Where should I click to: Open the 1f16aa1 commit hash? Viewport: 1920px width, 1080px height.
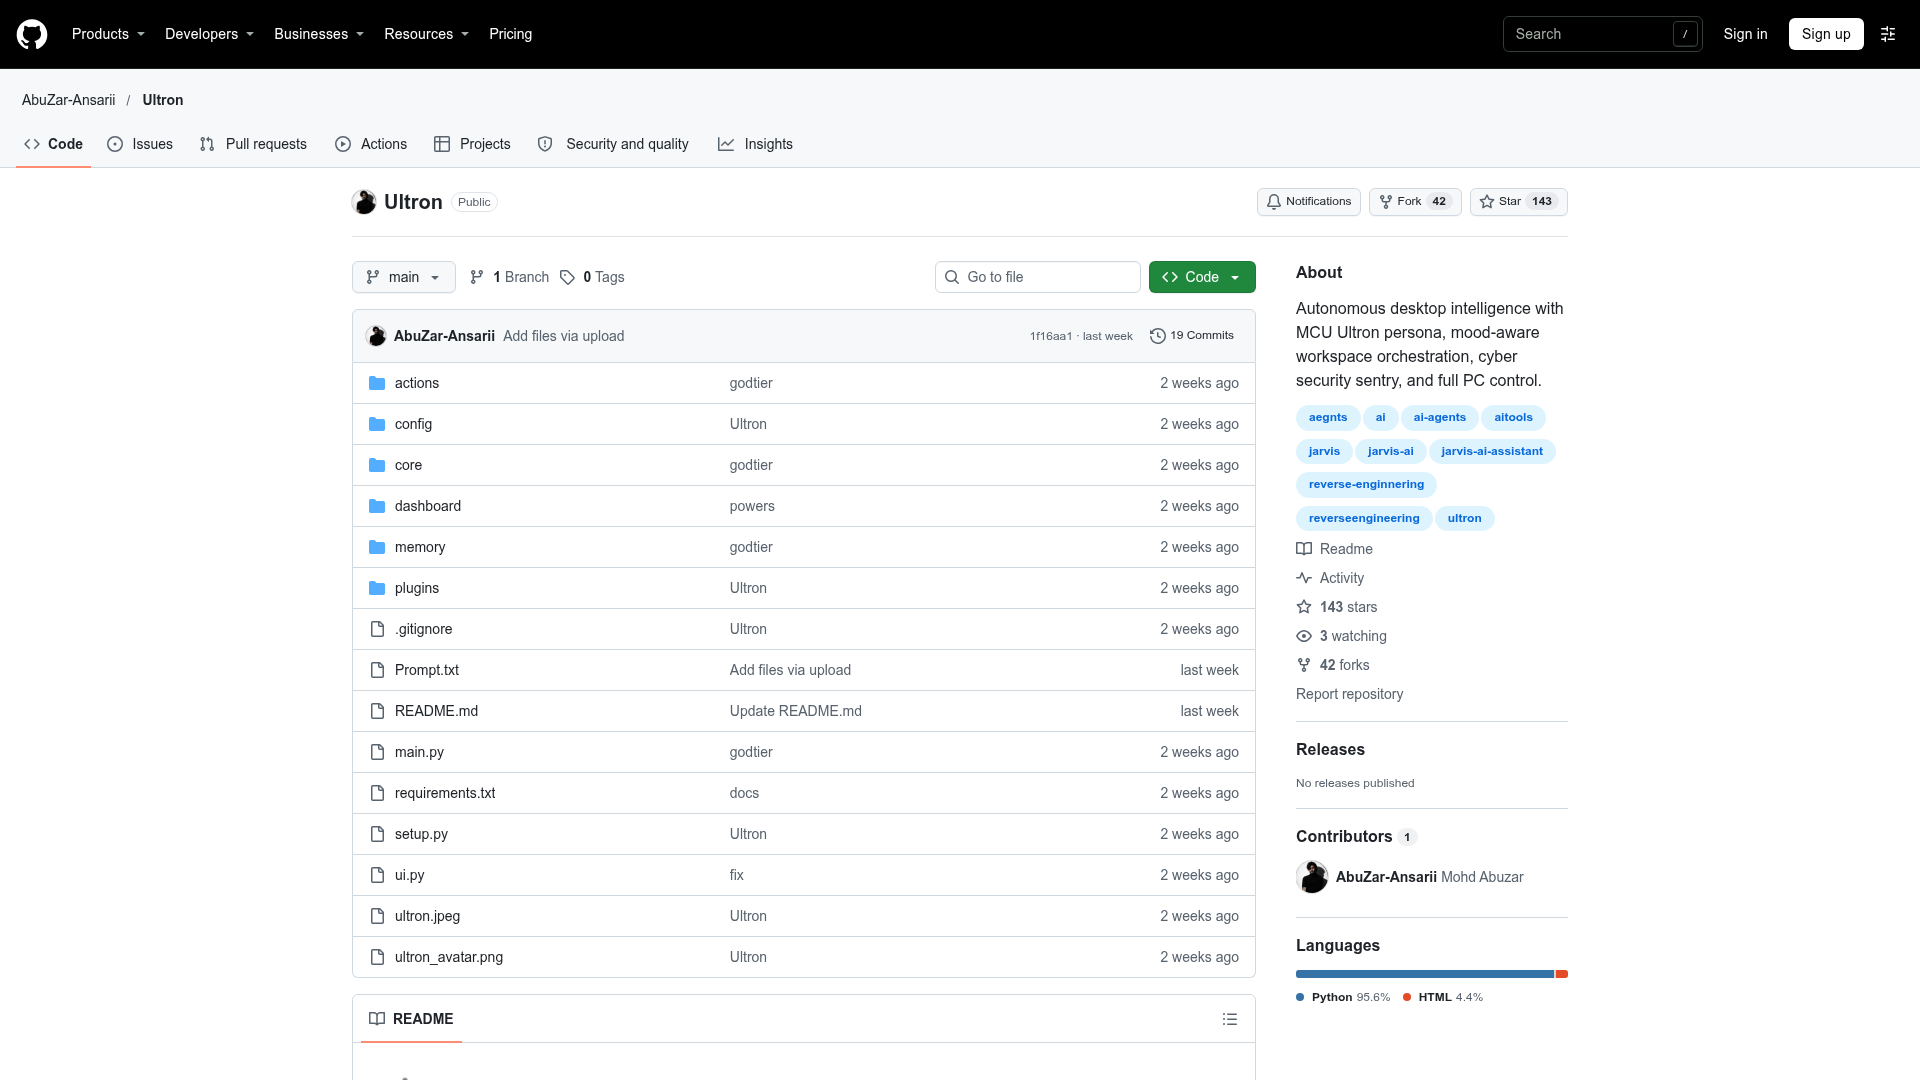(x=1050, y=337)
